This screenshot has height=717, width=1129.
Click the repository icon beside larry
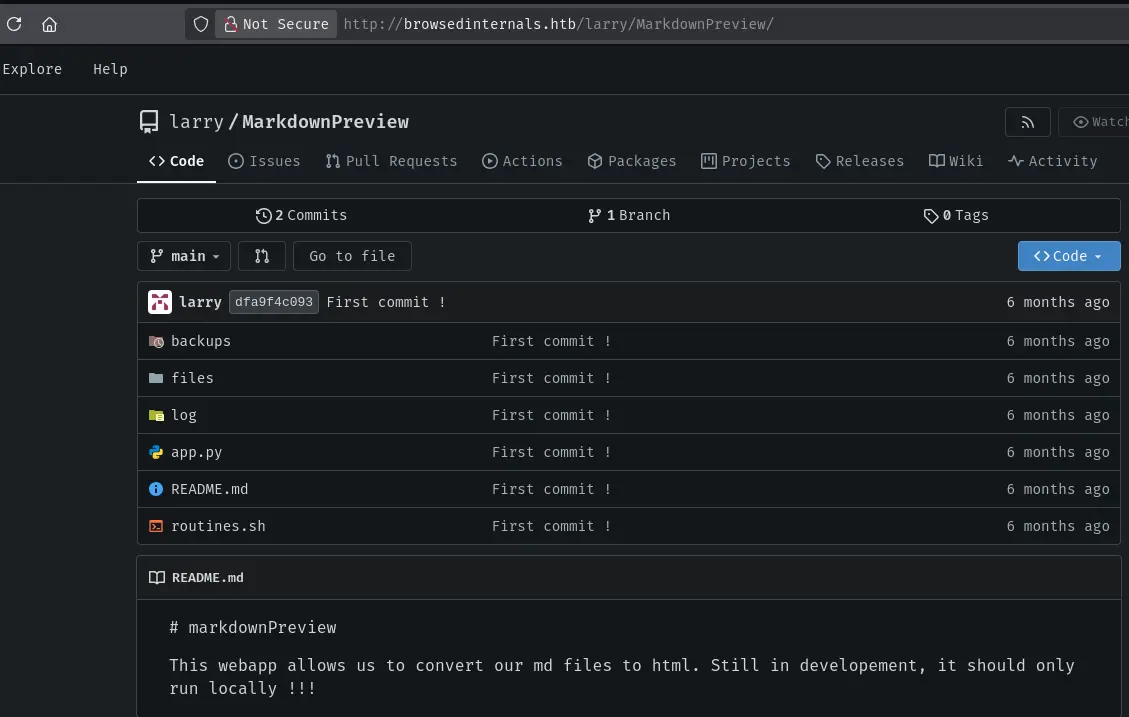pos(149,122)
